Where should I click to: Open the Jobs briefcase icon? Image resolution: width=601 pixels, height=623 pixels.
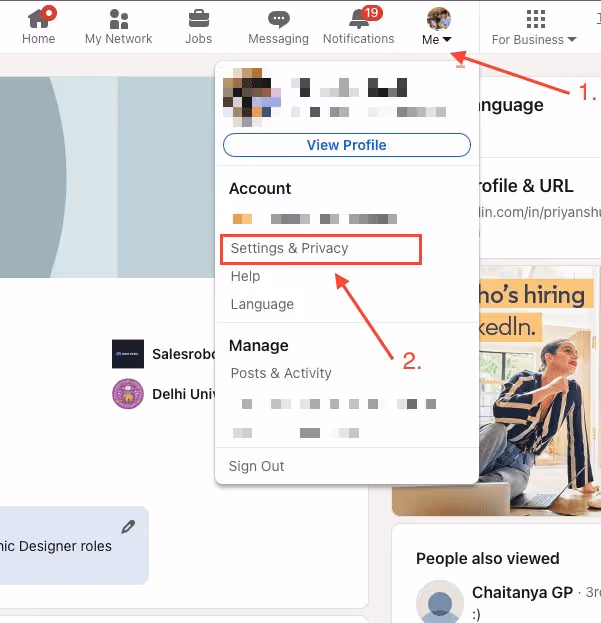(x=199, y=19)
